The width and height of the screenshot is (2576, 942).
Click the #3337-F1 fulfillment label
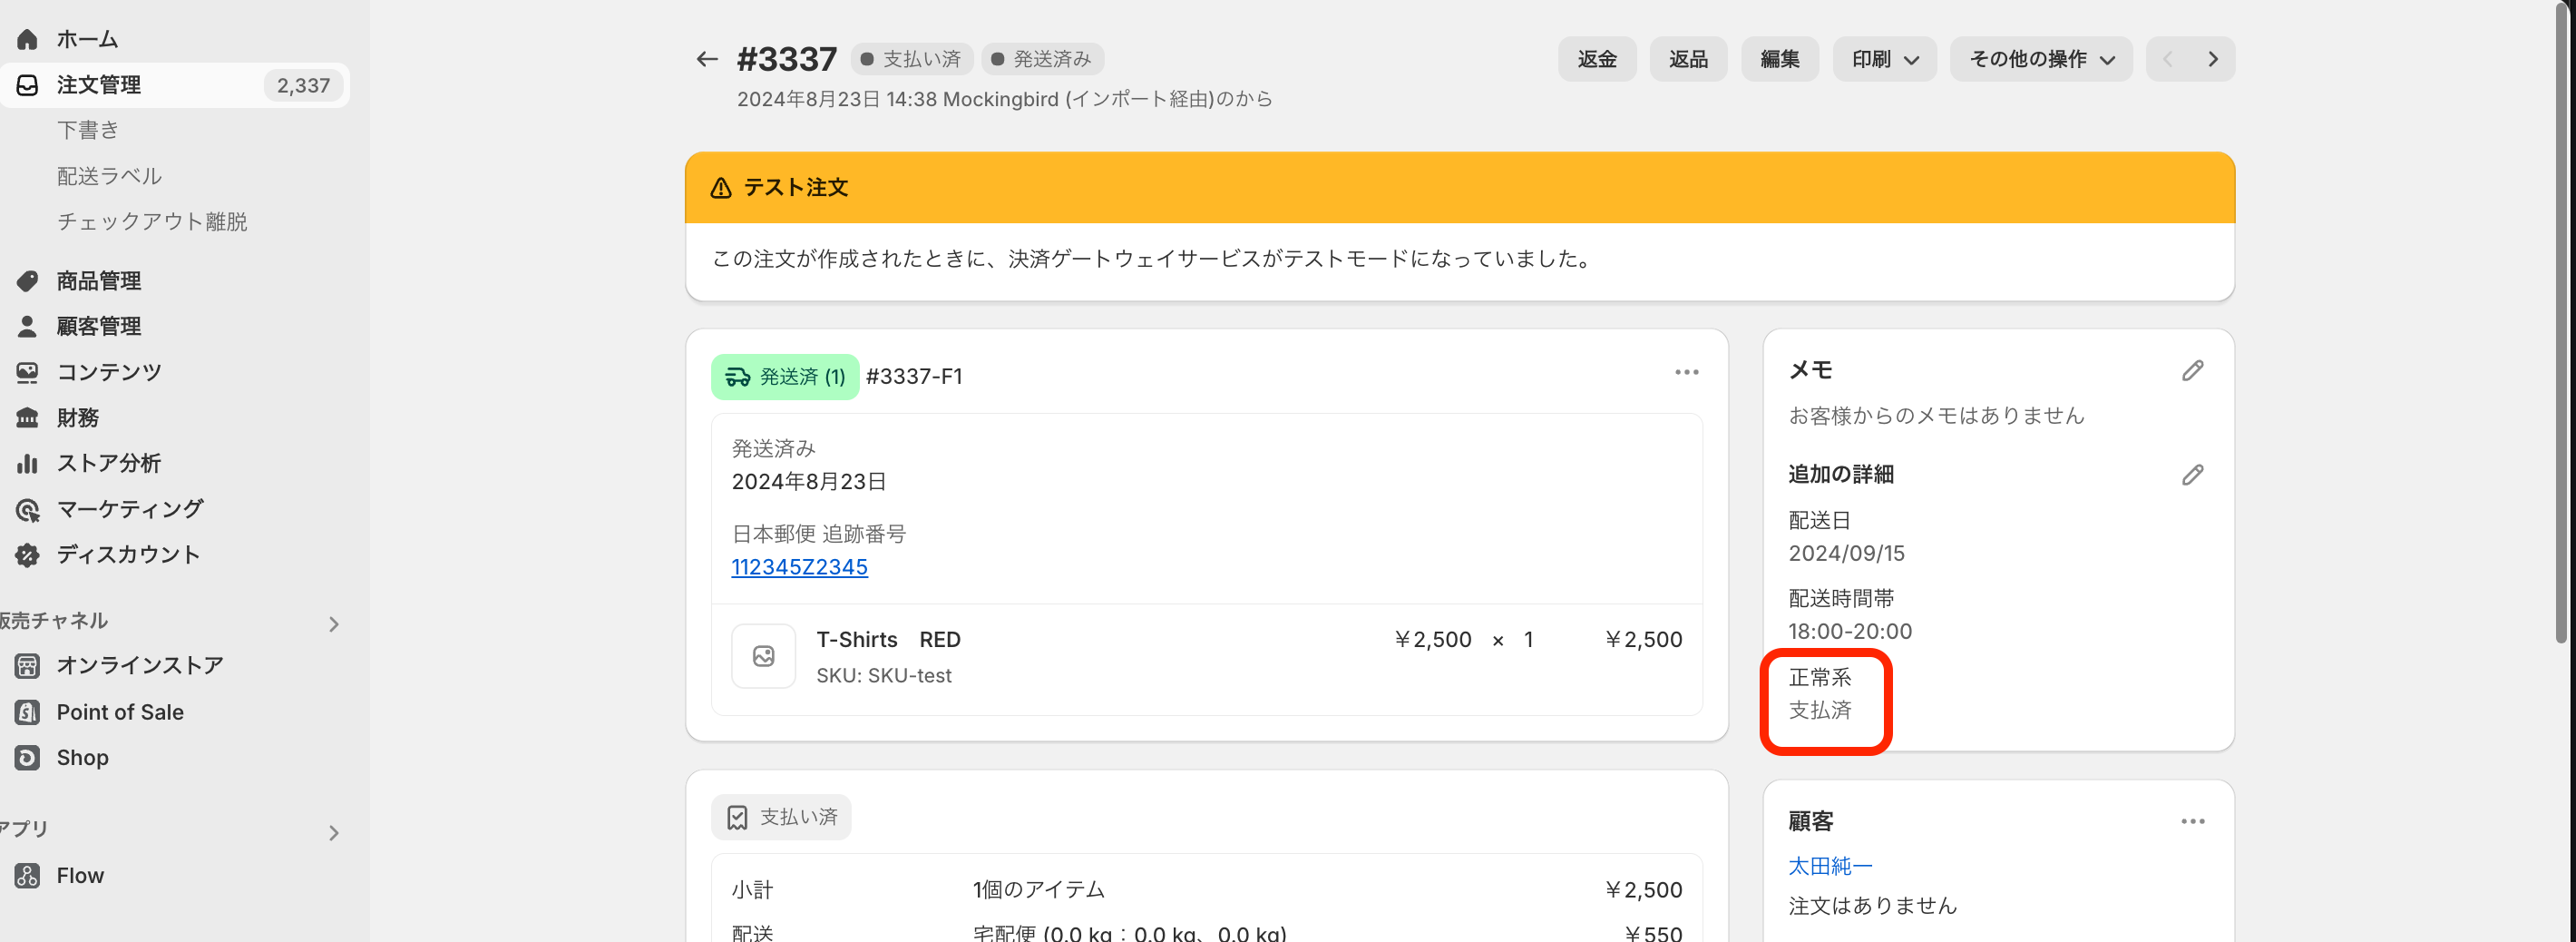click(914, 376)
